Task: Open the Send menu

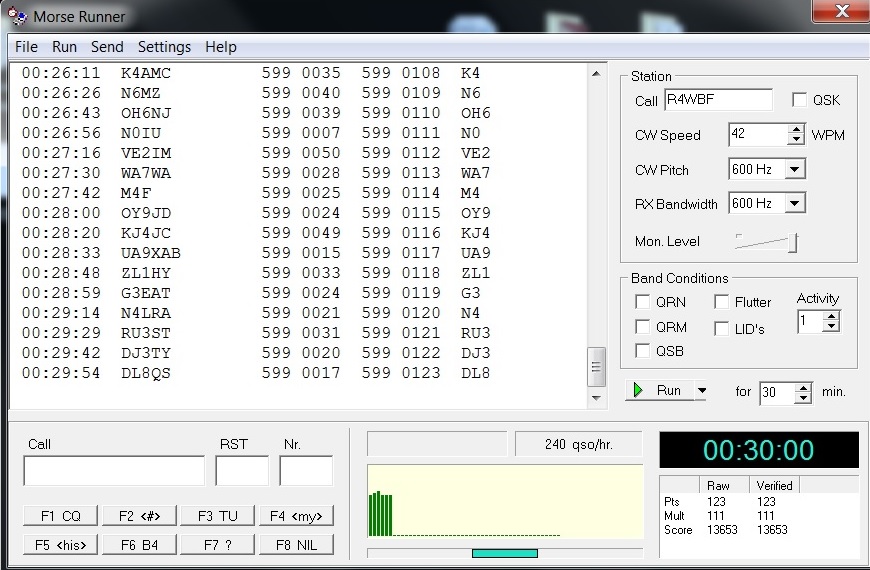Action: tap(107, 47)
